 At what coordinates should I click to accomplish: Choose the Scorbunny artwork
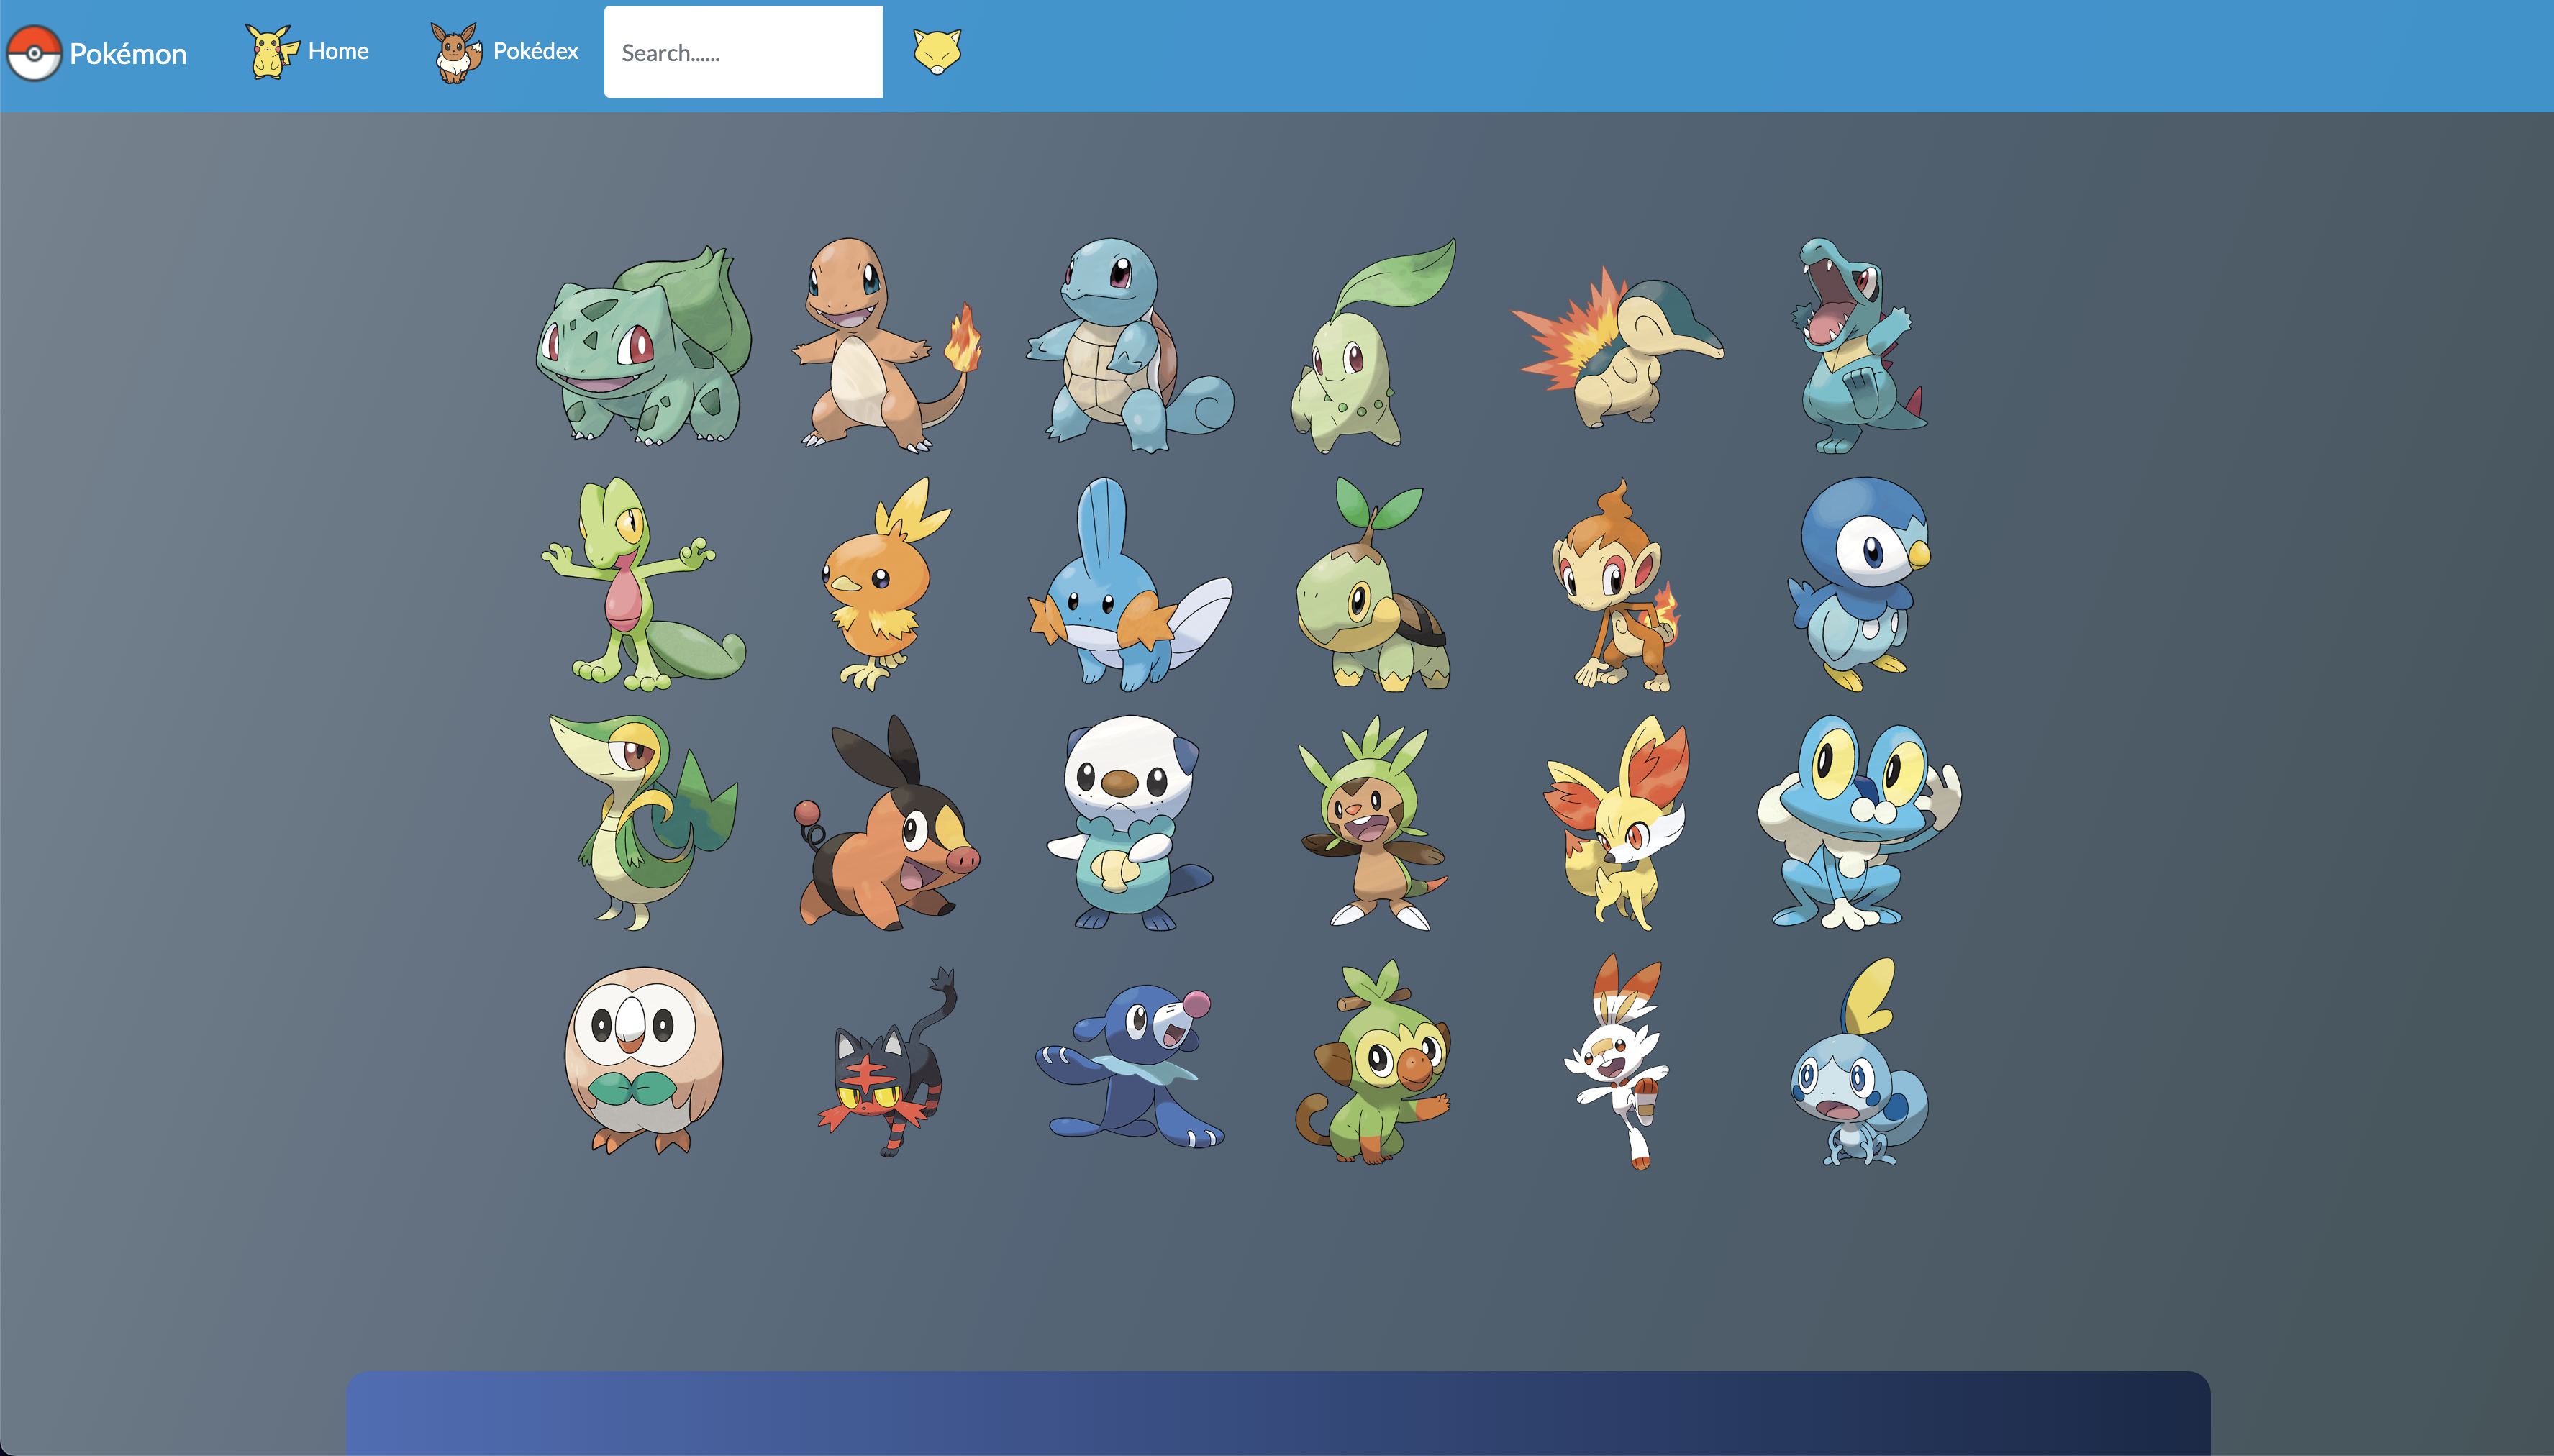1617,1061
